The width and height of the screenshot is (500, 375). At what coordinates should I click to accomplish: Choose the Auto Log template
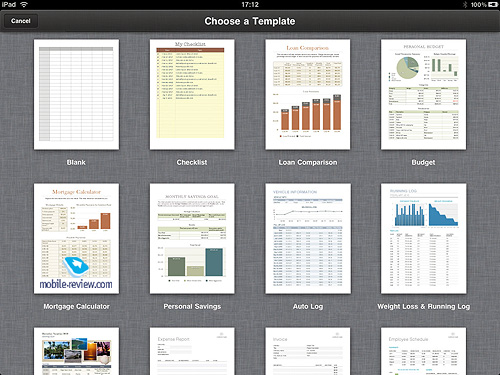pos(308,239)
